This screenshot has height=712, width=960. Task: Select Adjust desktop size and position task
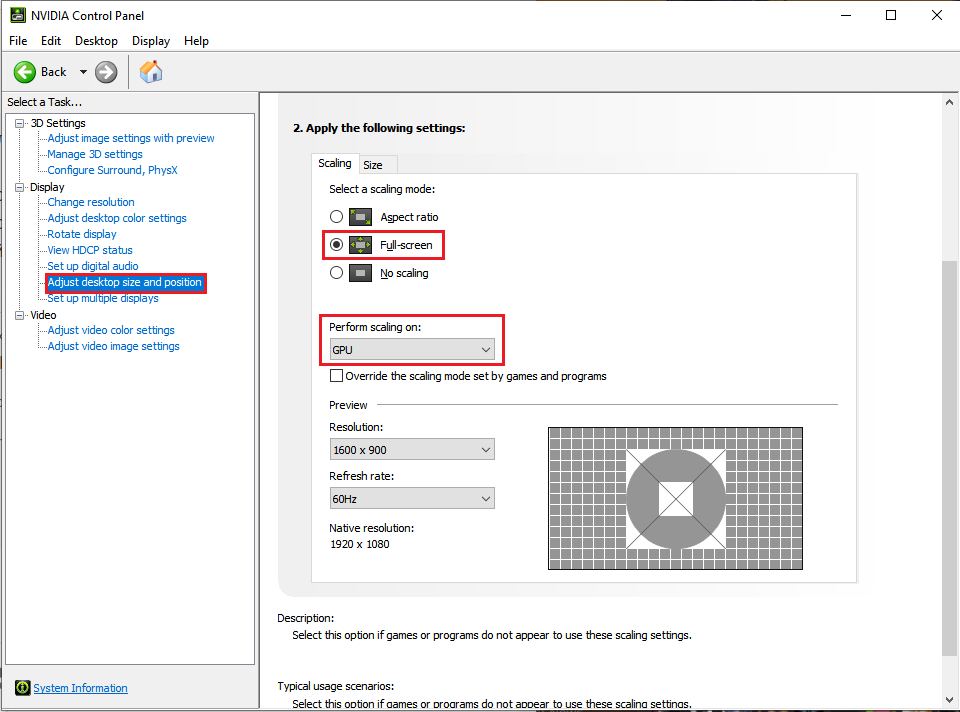point(125,282)
